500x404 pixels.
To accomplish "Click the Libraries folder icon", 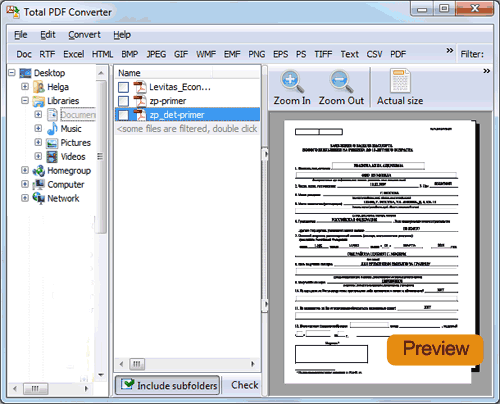I will click(39, 101).
